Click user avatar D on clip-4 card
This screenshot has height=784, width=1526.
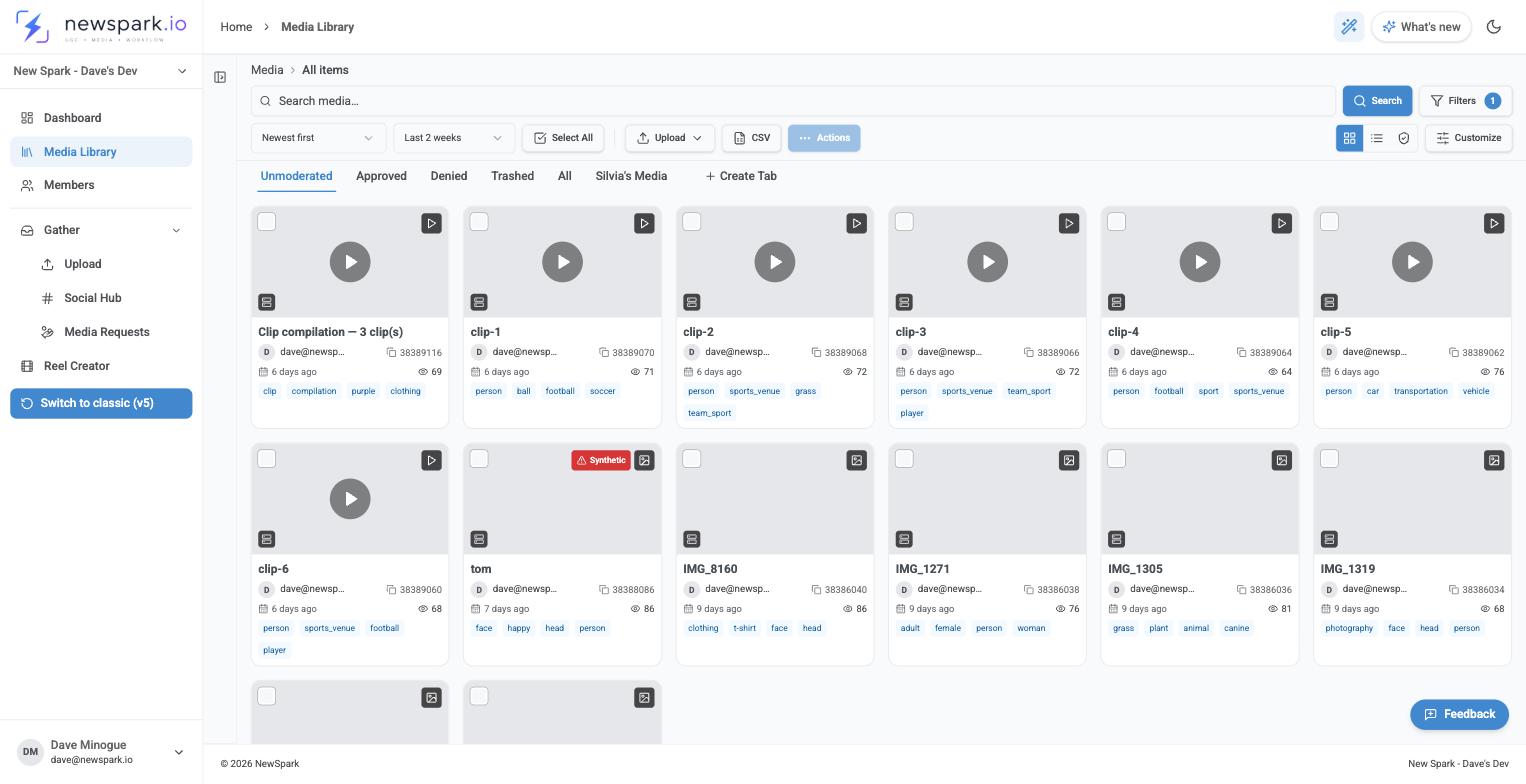click(1116, 352)
